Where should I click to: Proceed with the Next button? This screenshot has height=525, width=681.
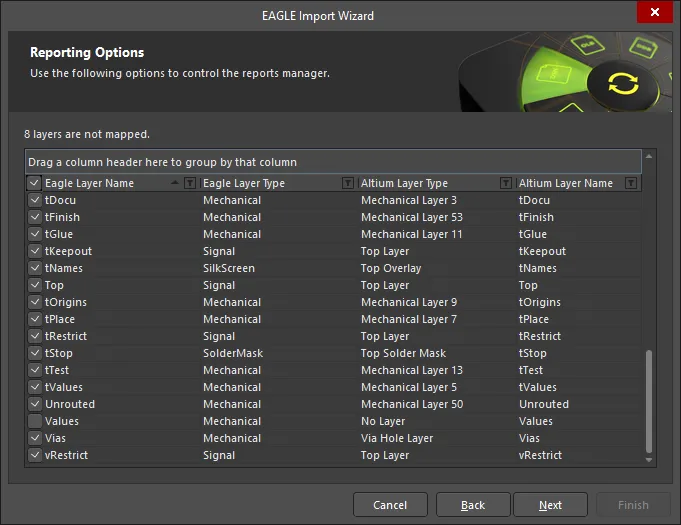tap(550, 505)
